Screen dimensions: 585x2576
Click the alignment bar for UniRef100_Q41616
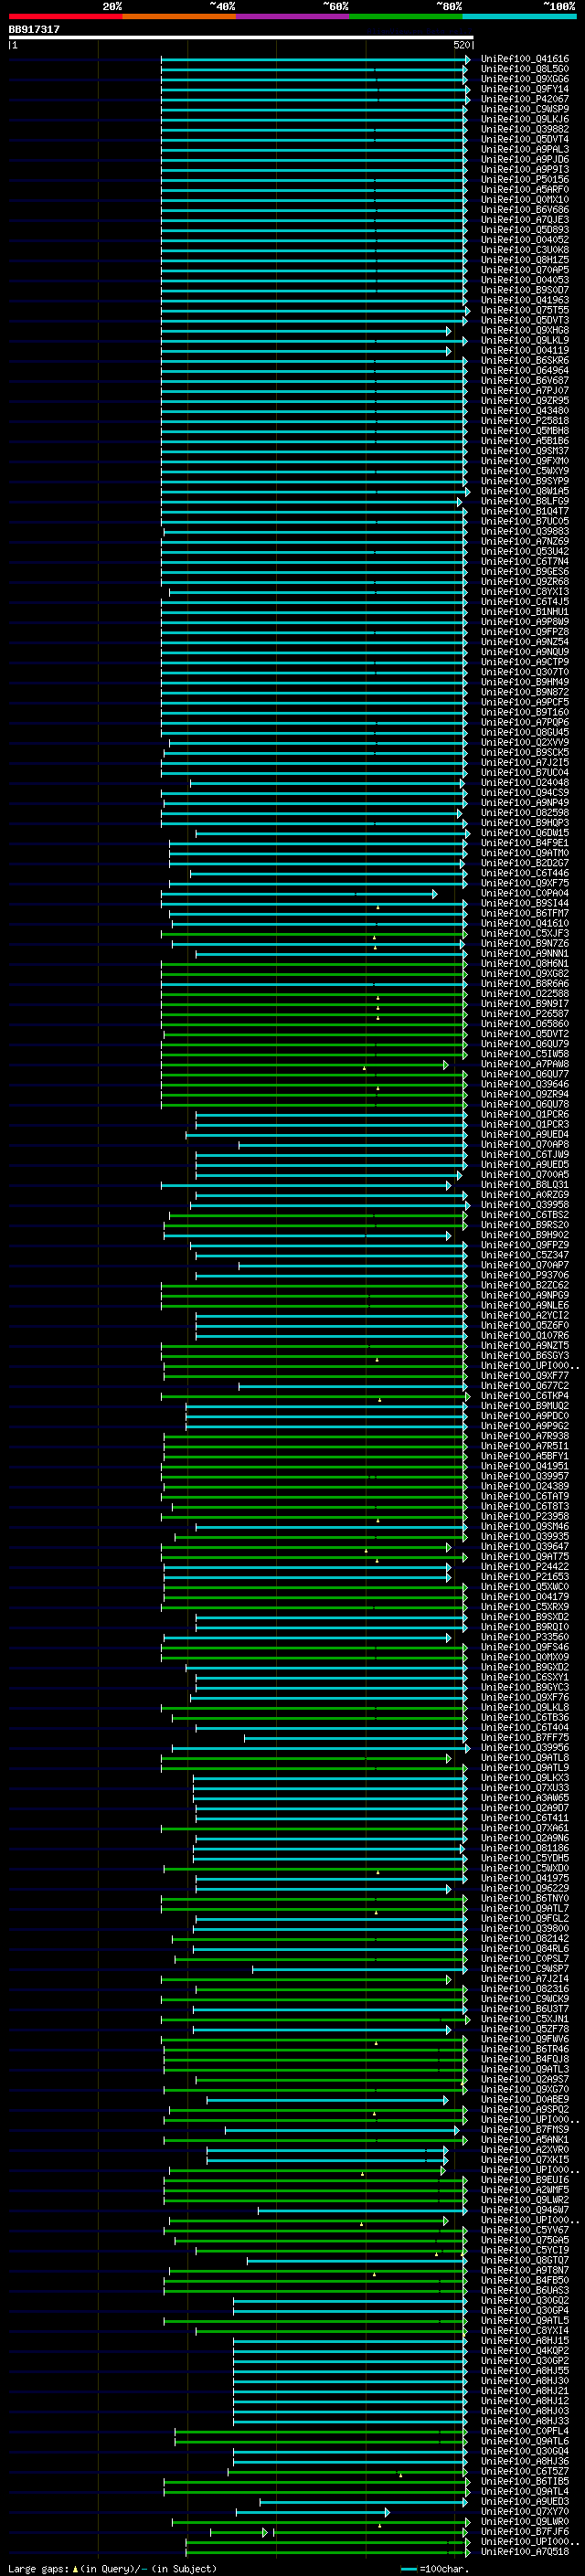(x=315, y=59)
